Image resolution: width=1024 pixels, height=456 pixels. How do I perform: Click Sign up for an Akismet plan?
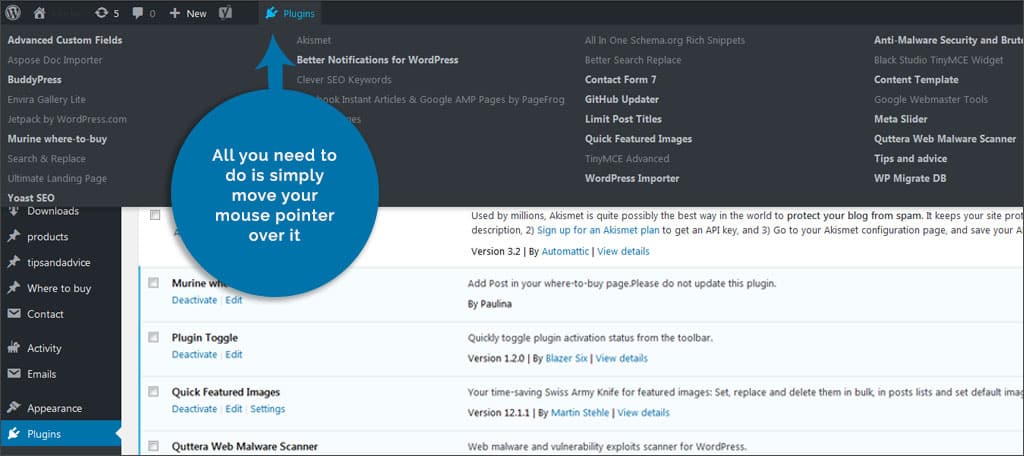(600, 230)
